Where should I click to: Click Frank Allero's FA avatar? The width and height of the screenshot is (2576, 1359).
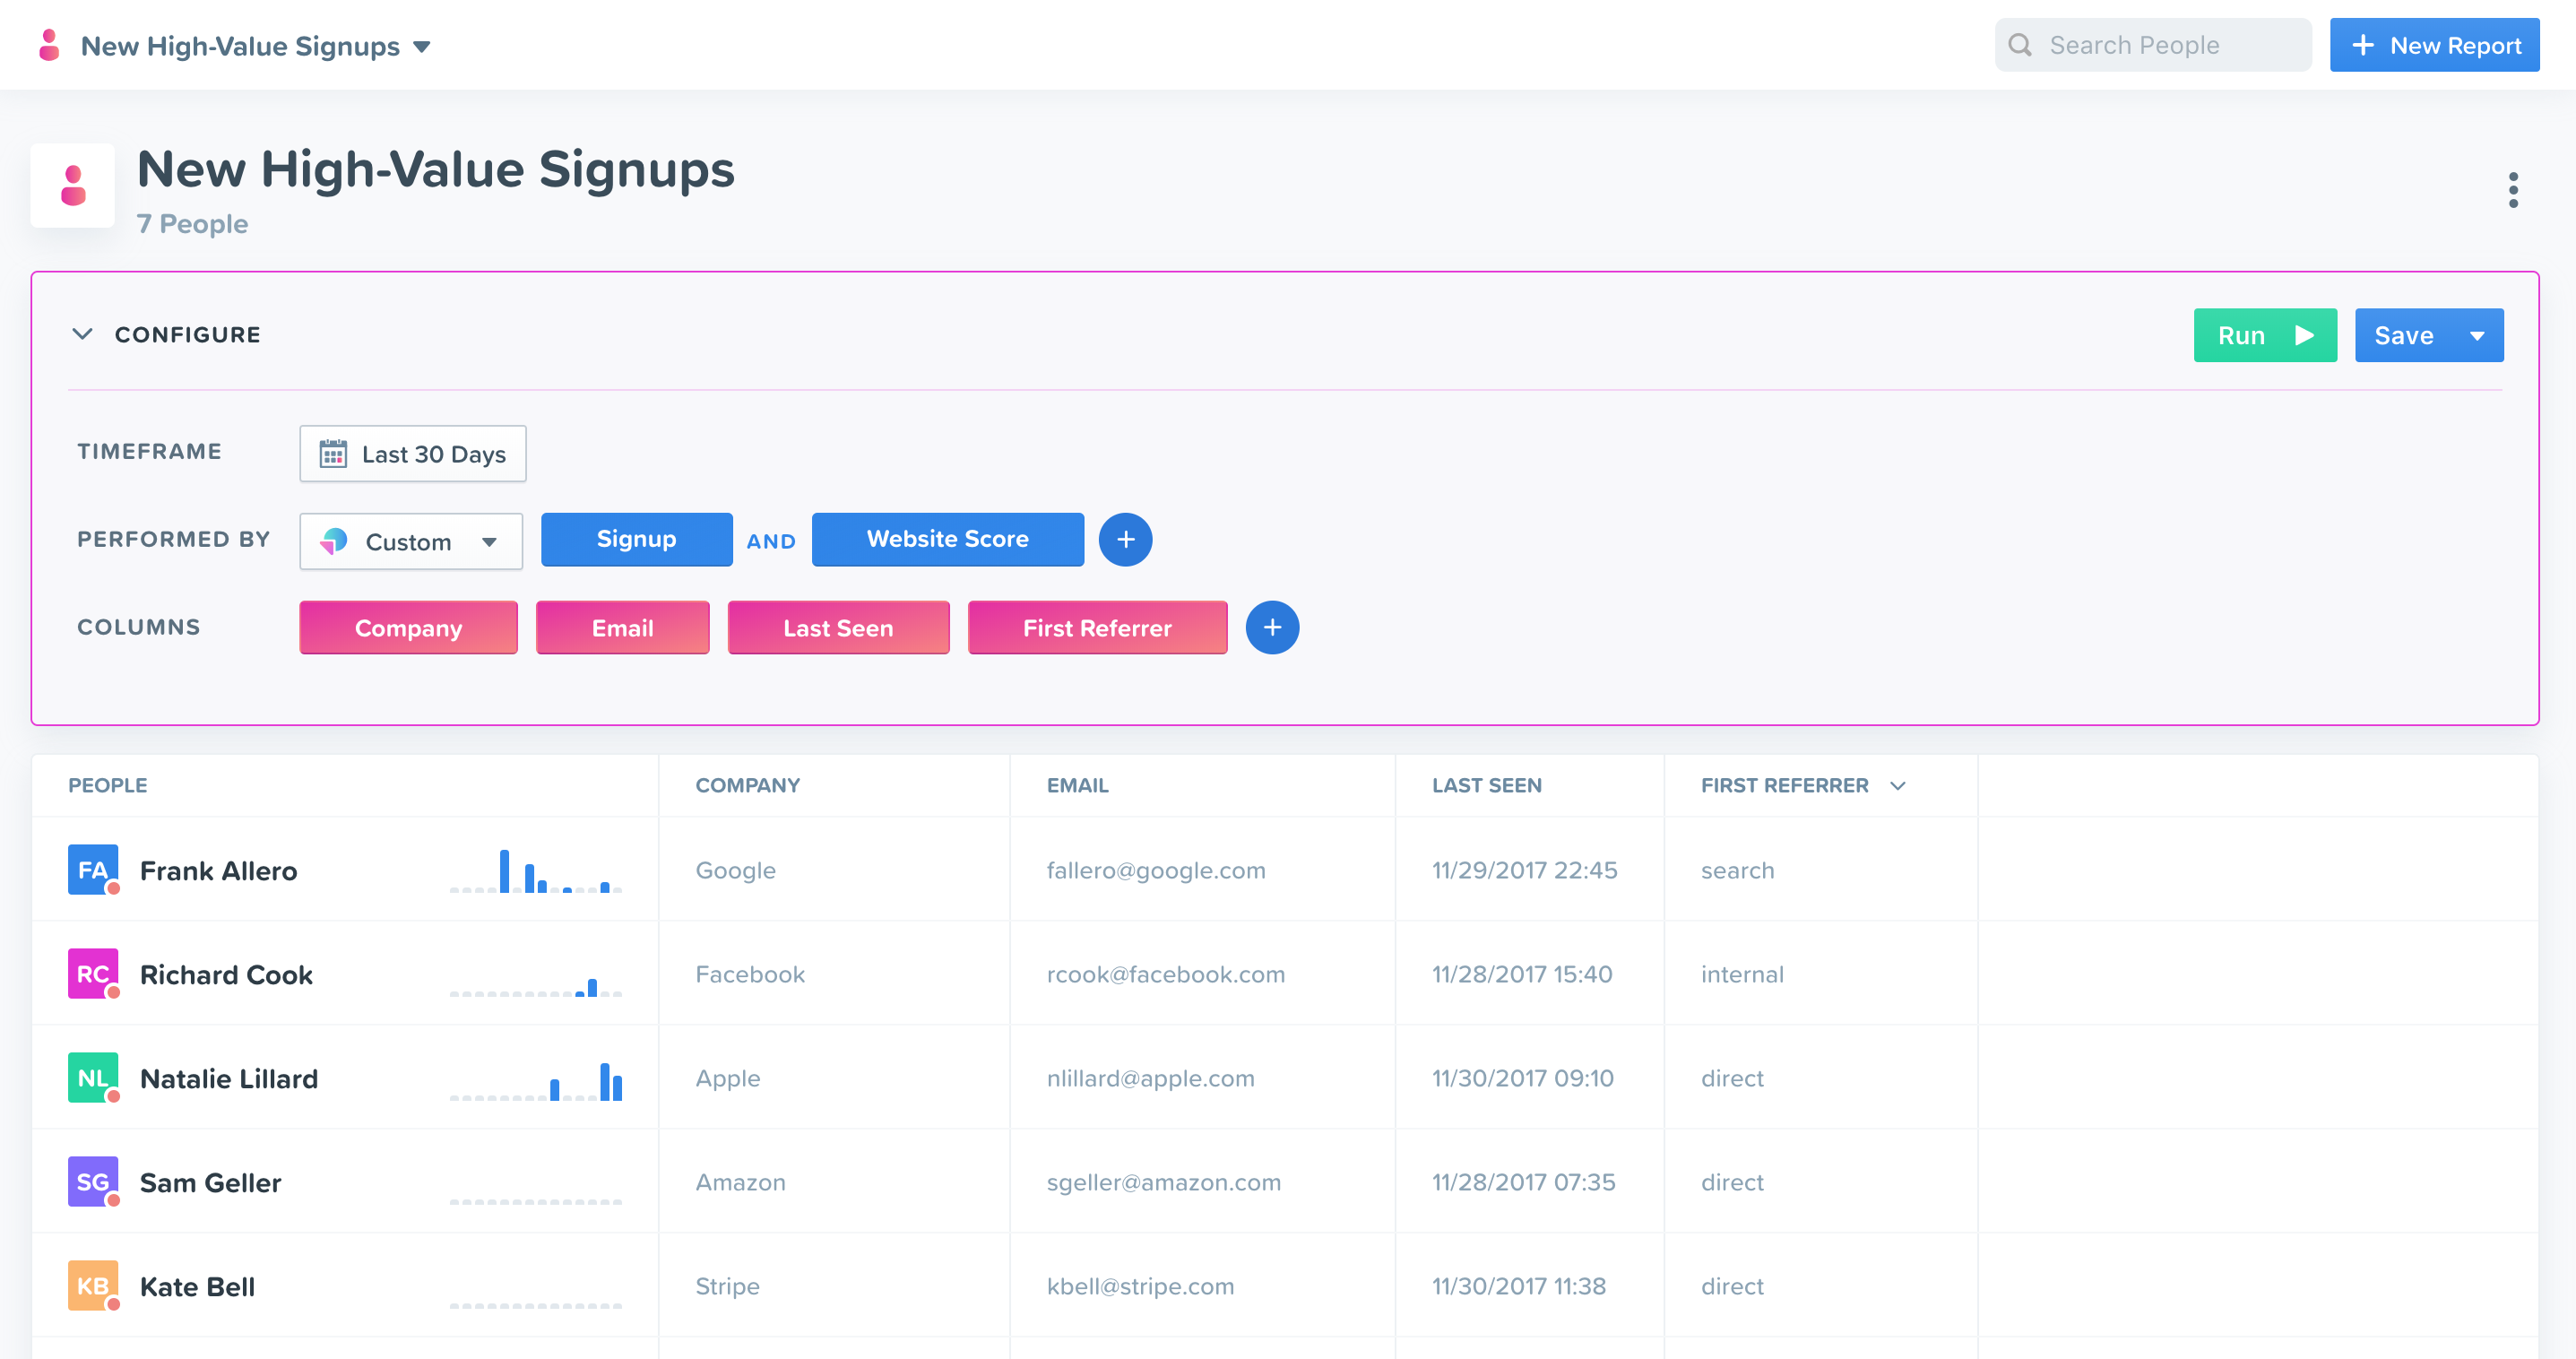click(93, 870)
